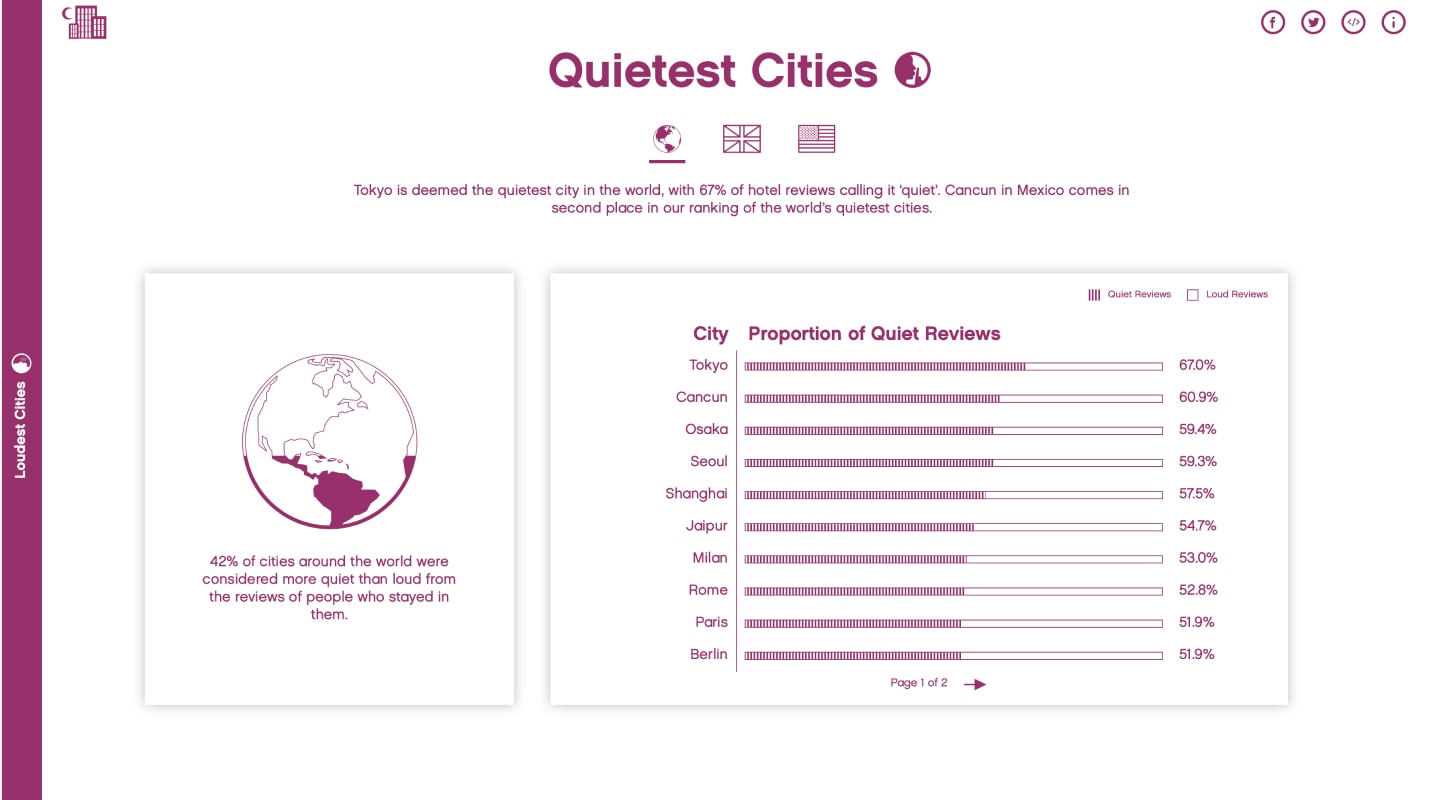This screenshot has width=1440, height=800.
Task: Click the Quietest Cities title
Action: [x=713, y=70]
